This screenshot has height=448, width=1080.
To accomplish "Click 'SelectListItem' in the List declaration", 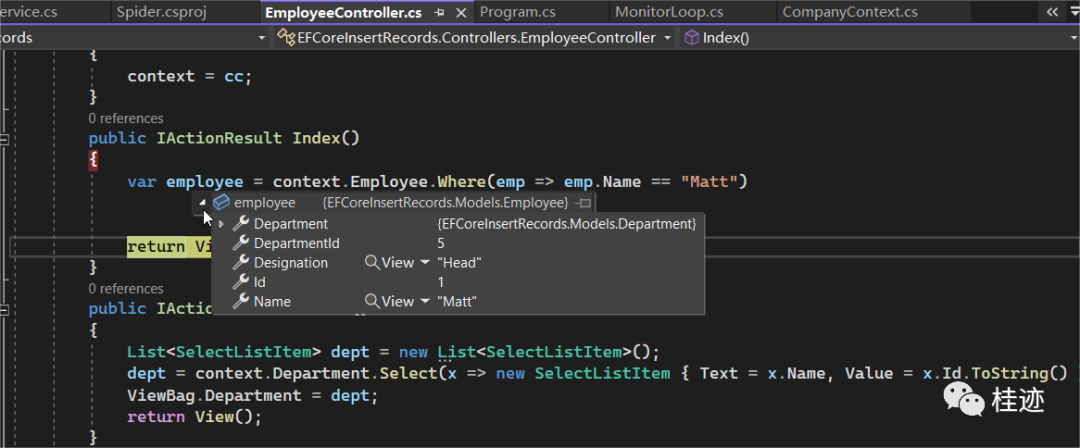I will point(244,352).
